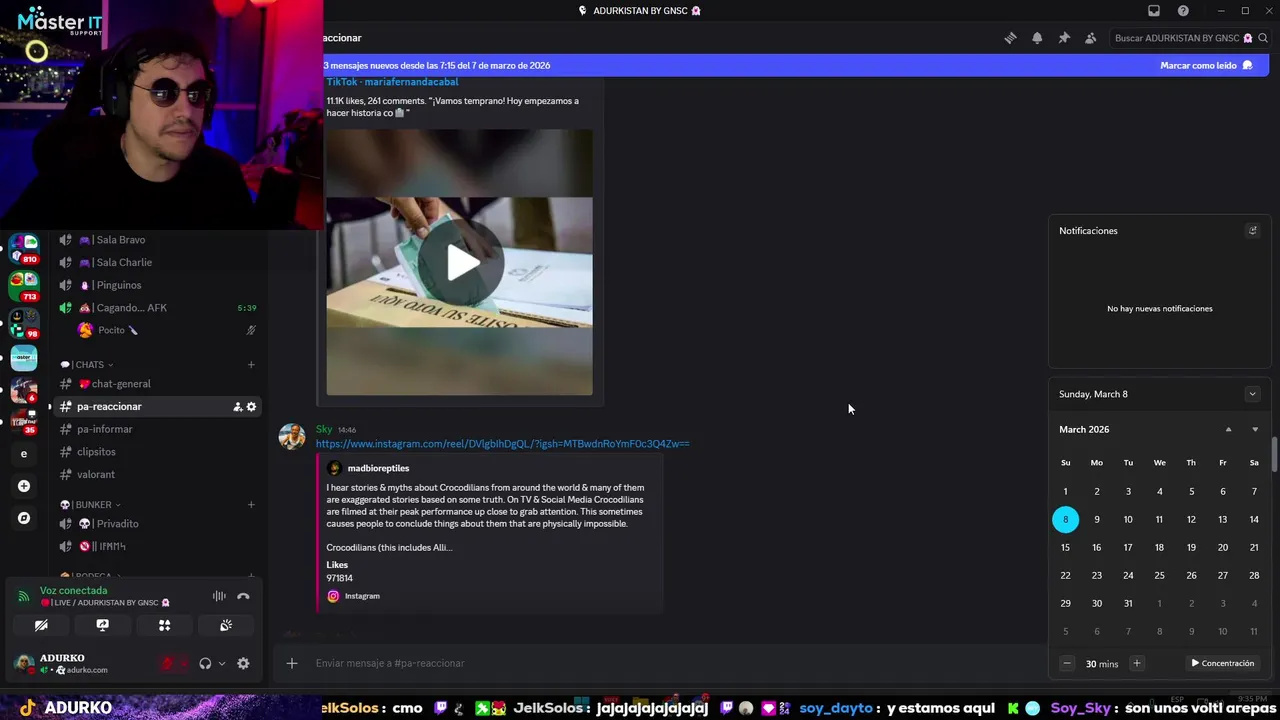This screenshot has width=1280, height=720.
Task: Open Discover servers compass icon
Action: 24,518
